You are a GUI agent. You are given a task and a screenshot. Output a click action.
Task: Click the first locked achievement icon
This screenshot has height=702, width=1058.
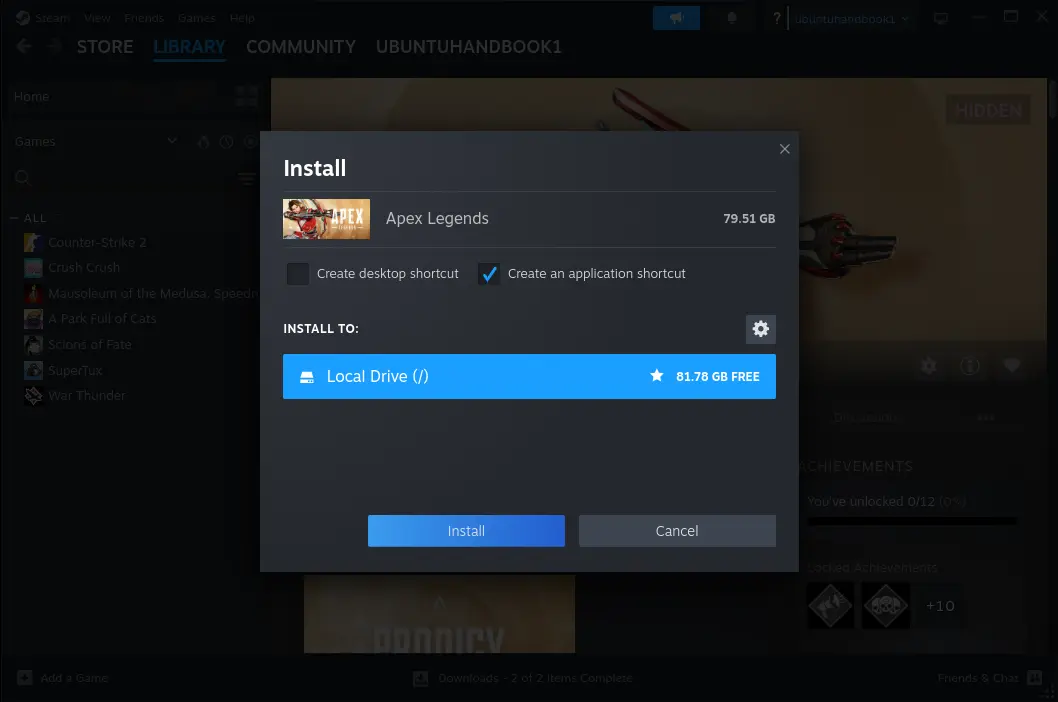pyautogui.click(x=830, y=605)
